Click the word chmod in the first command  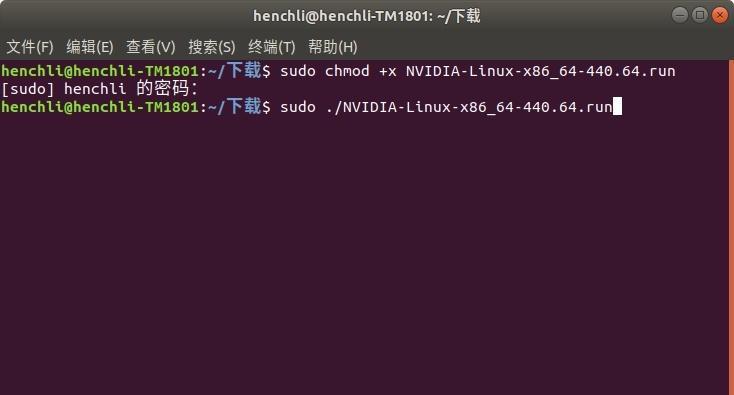tap(347, 71)
